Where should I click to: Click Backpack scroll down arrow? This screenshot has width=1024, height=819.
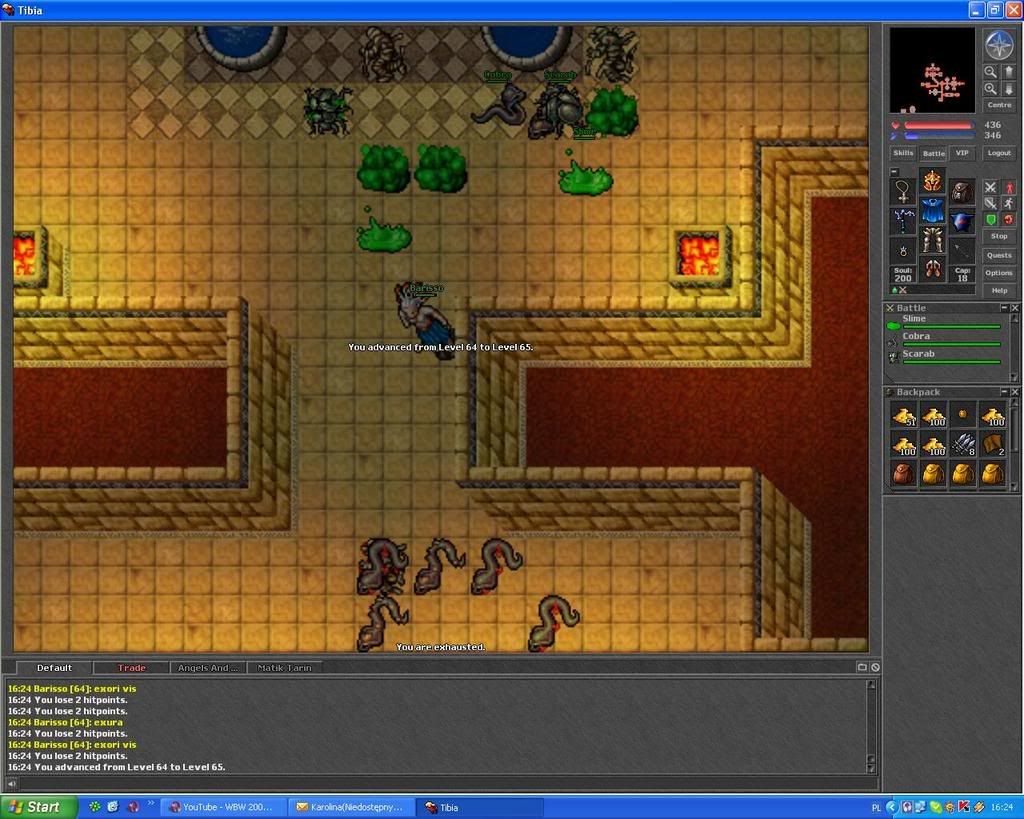[1014, 487]
